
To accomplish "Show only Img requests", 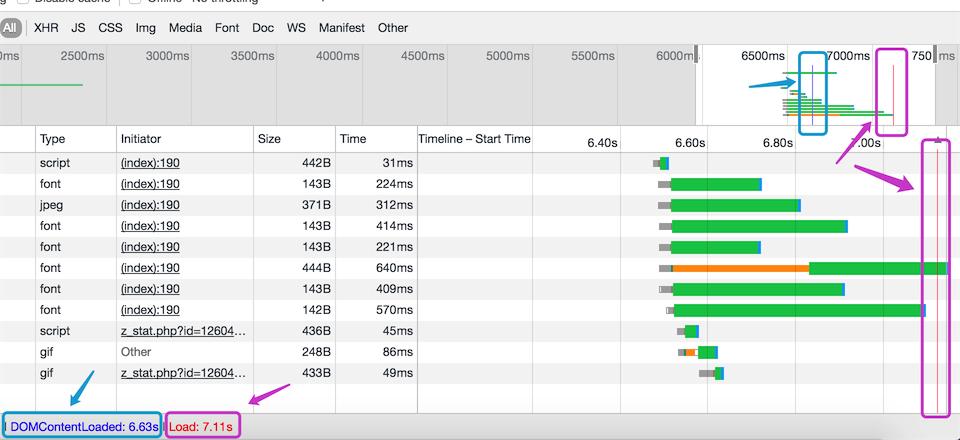I will (146, 28).
